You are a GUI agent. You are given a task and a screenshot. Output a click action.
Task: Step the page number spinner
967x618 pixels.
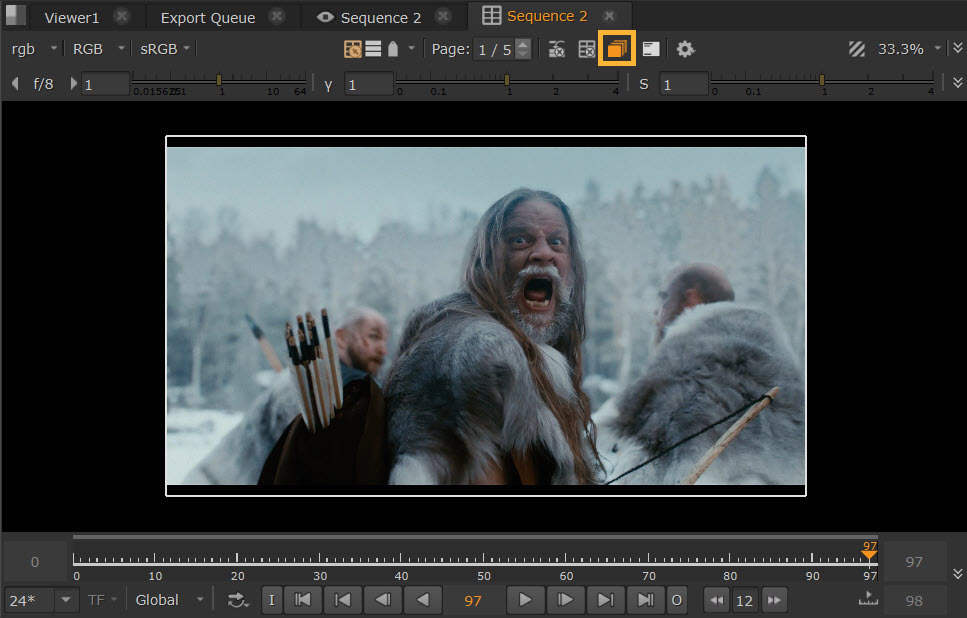(523, 49)
